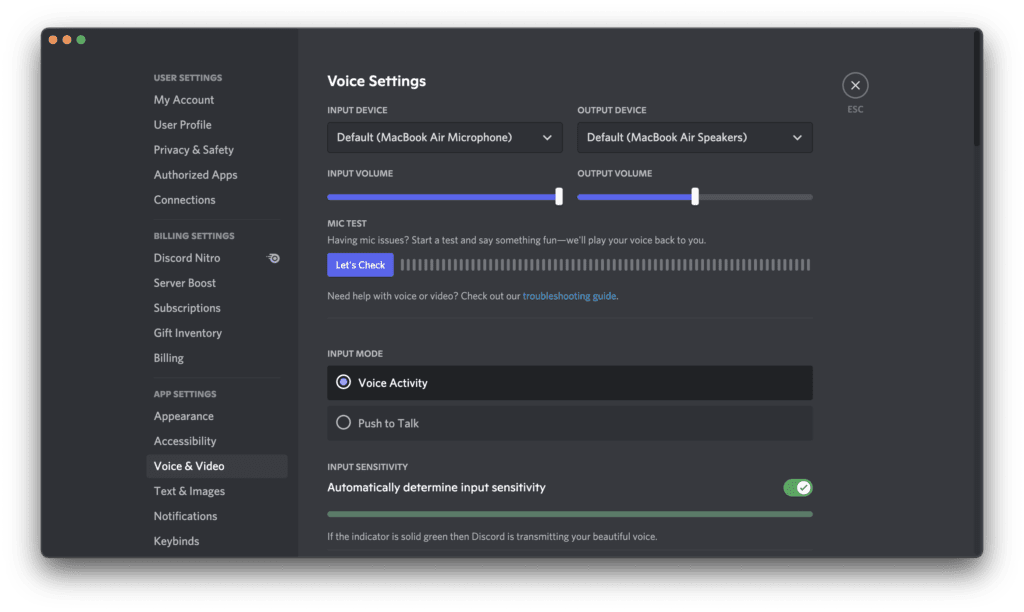Click the Output Volume slider handle

pyautogui.click(x=695, y=197)
